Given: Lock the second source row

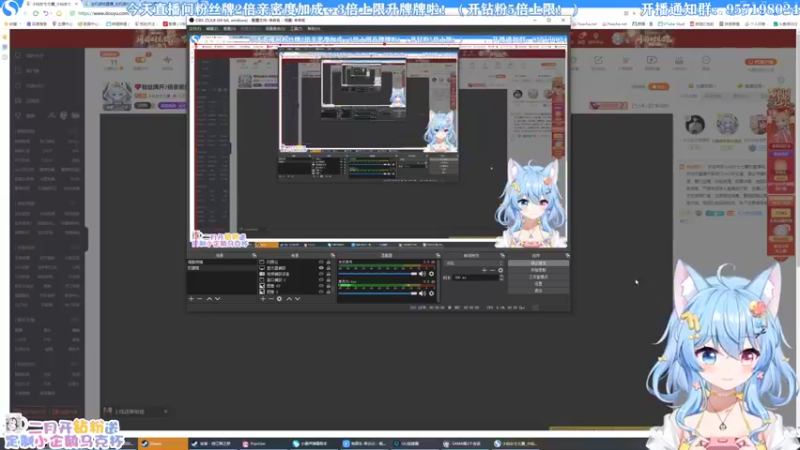Looking at the screenshot, I should pos(328,268).
